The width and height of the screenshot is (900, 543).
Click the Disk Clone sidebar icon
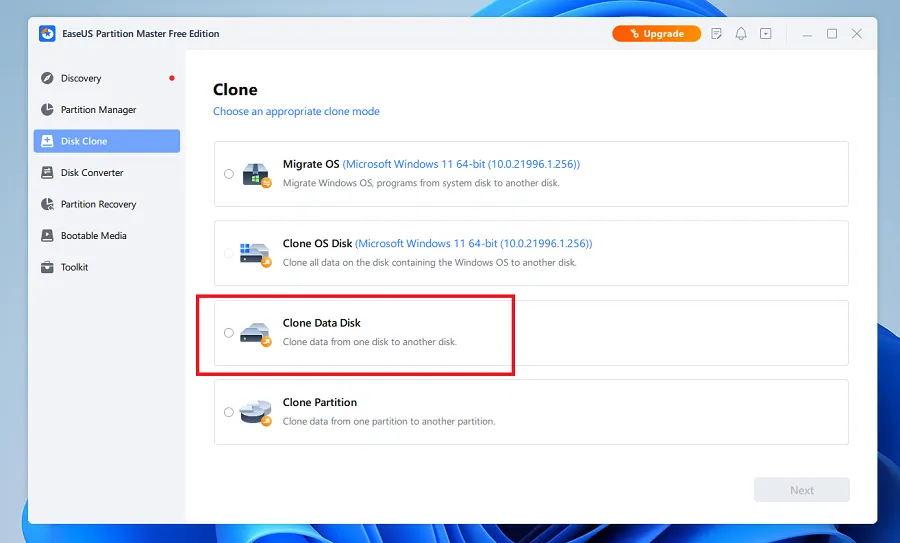[47, 141]
